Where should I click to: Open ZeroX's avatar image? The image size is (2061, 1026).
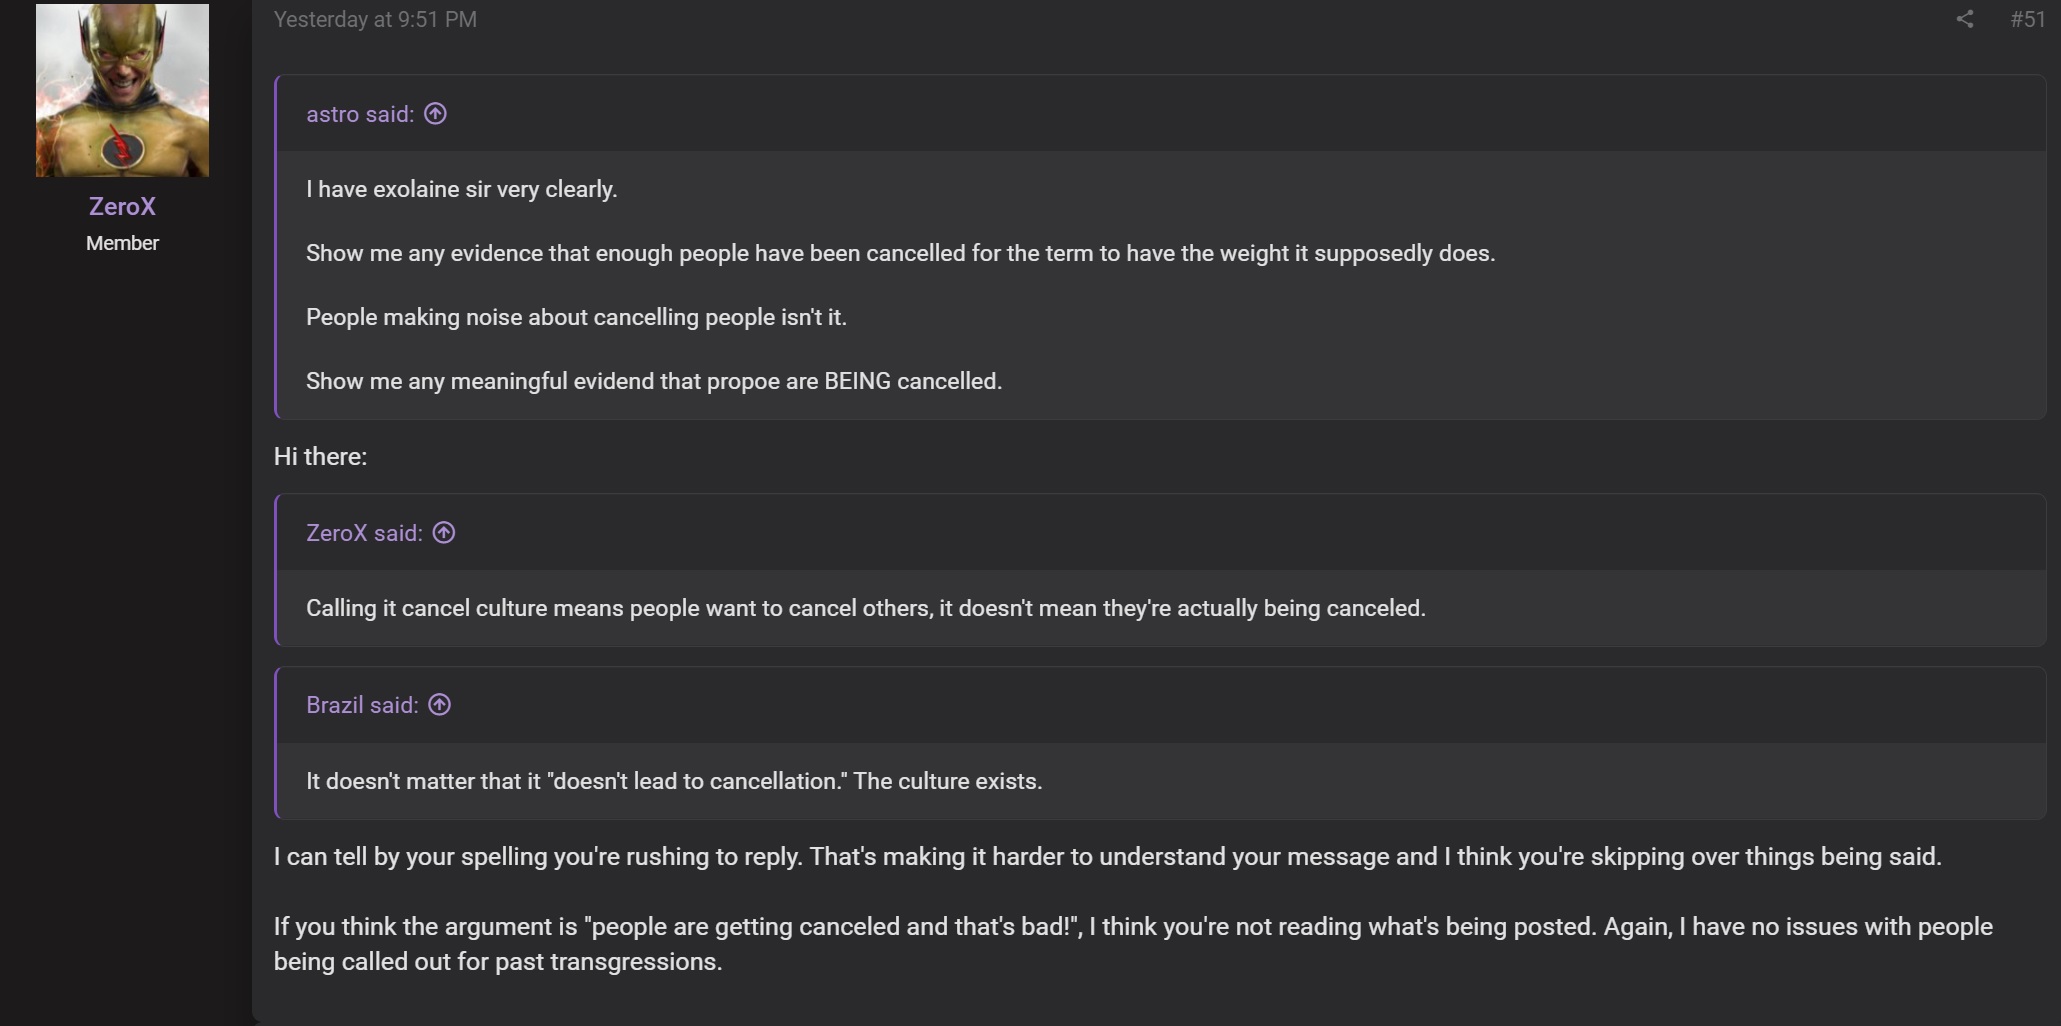pyautogui.click(x=122, y=90)
